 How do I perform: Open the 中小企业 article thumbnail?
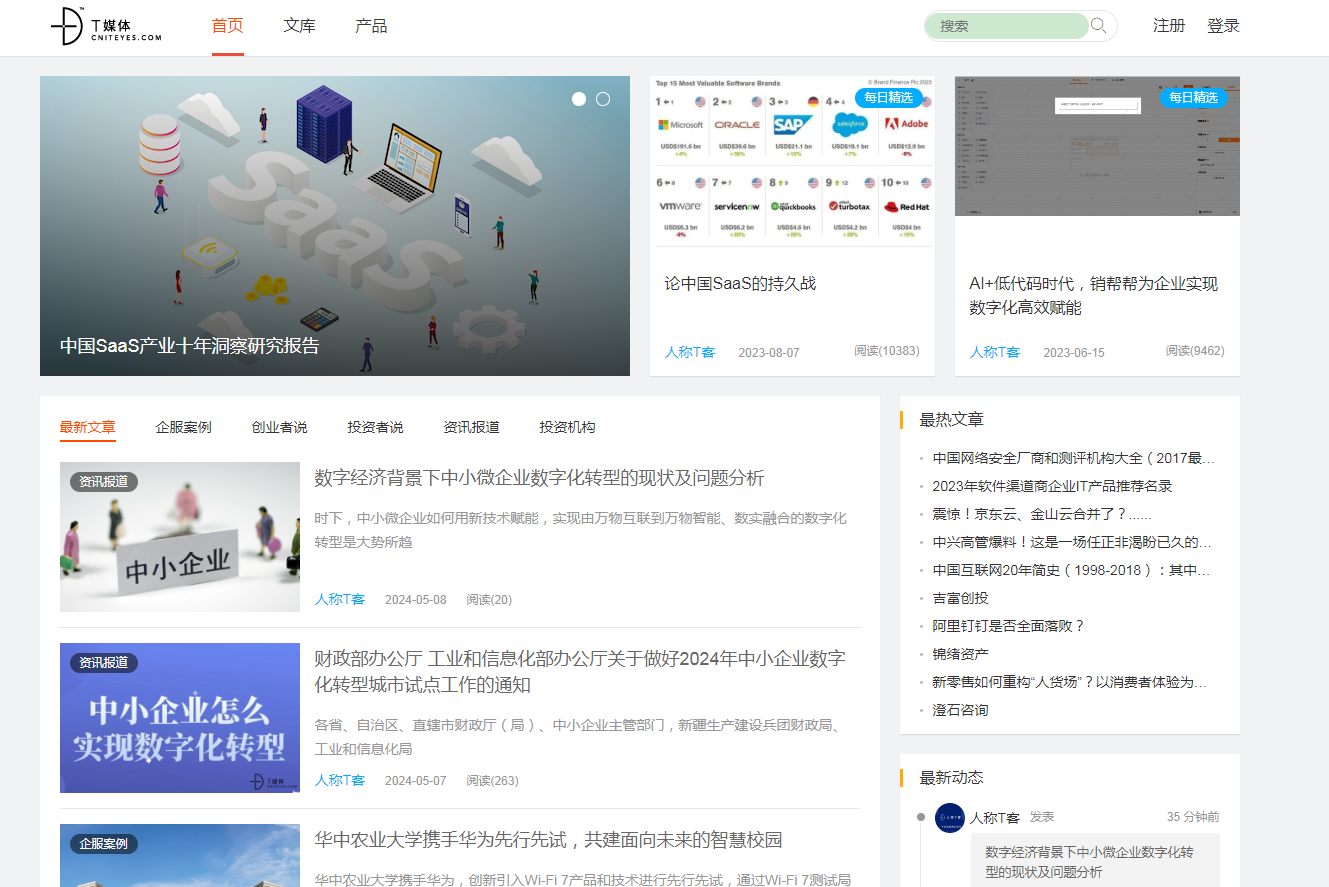(180, 537)
